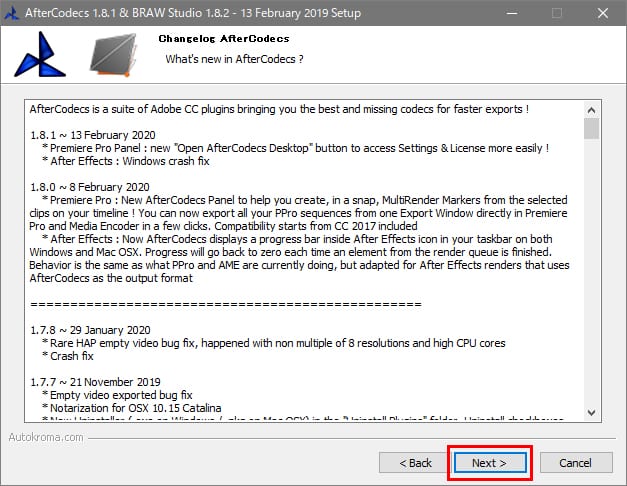
Task: Click the 'Changelog AfterCodecs' heading
Action: (x=224, y=38)
